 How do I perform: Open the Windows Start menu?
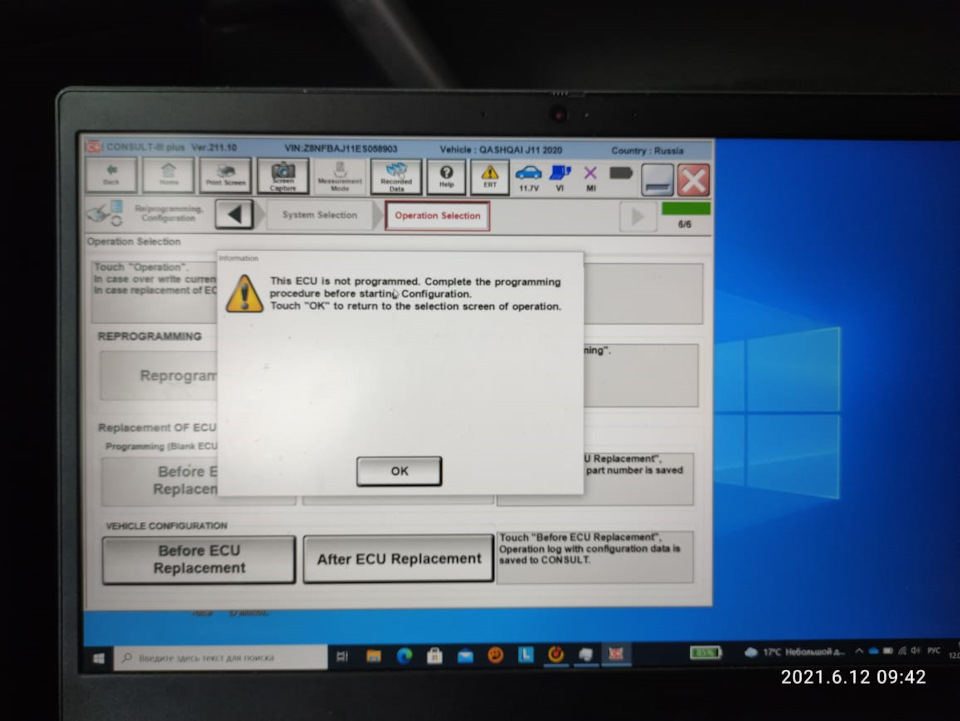(99, 658)
